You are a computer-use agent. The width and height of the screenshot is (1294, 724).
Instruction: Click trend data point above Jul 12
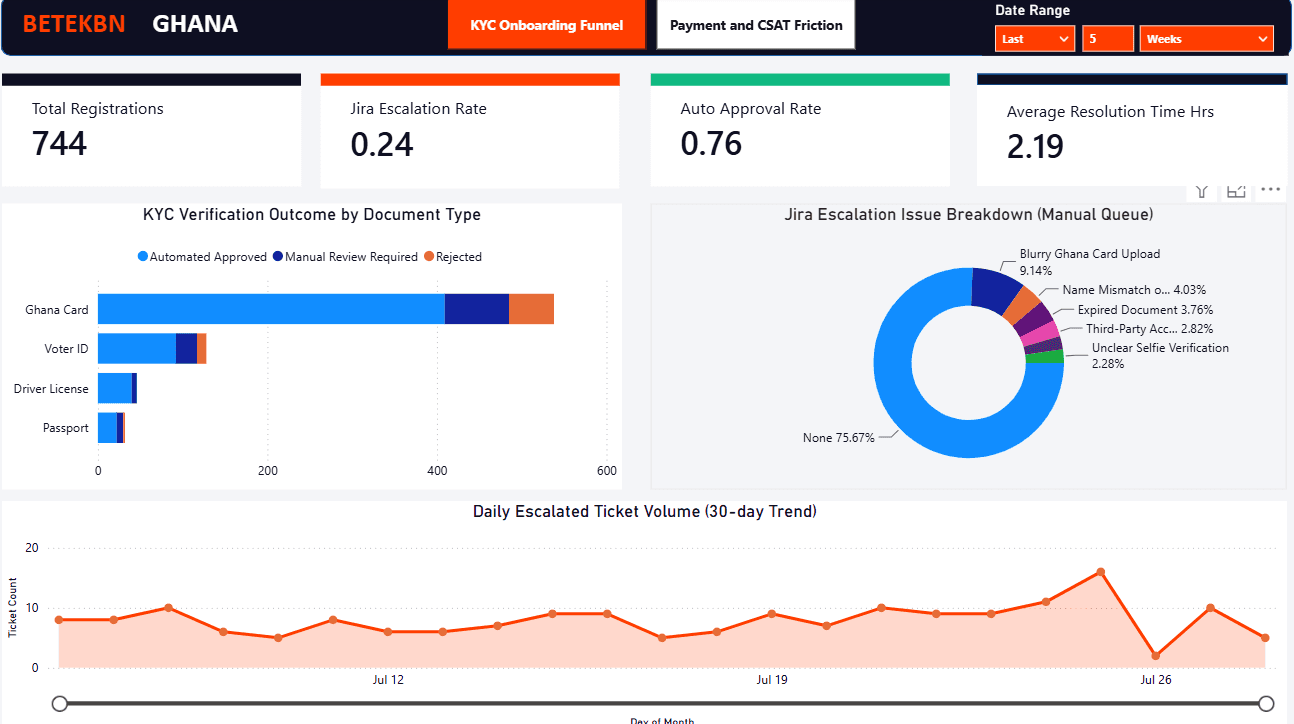pyautogui.click(x=388, y=632)
